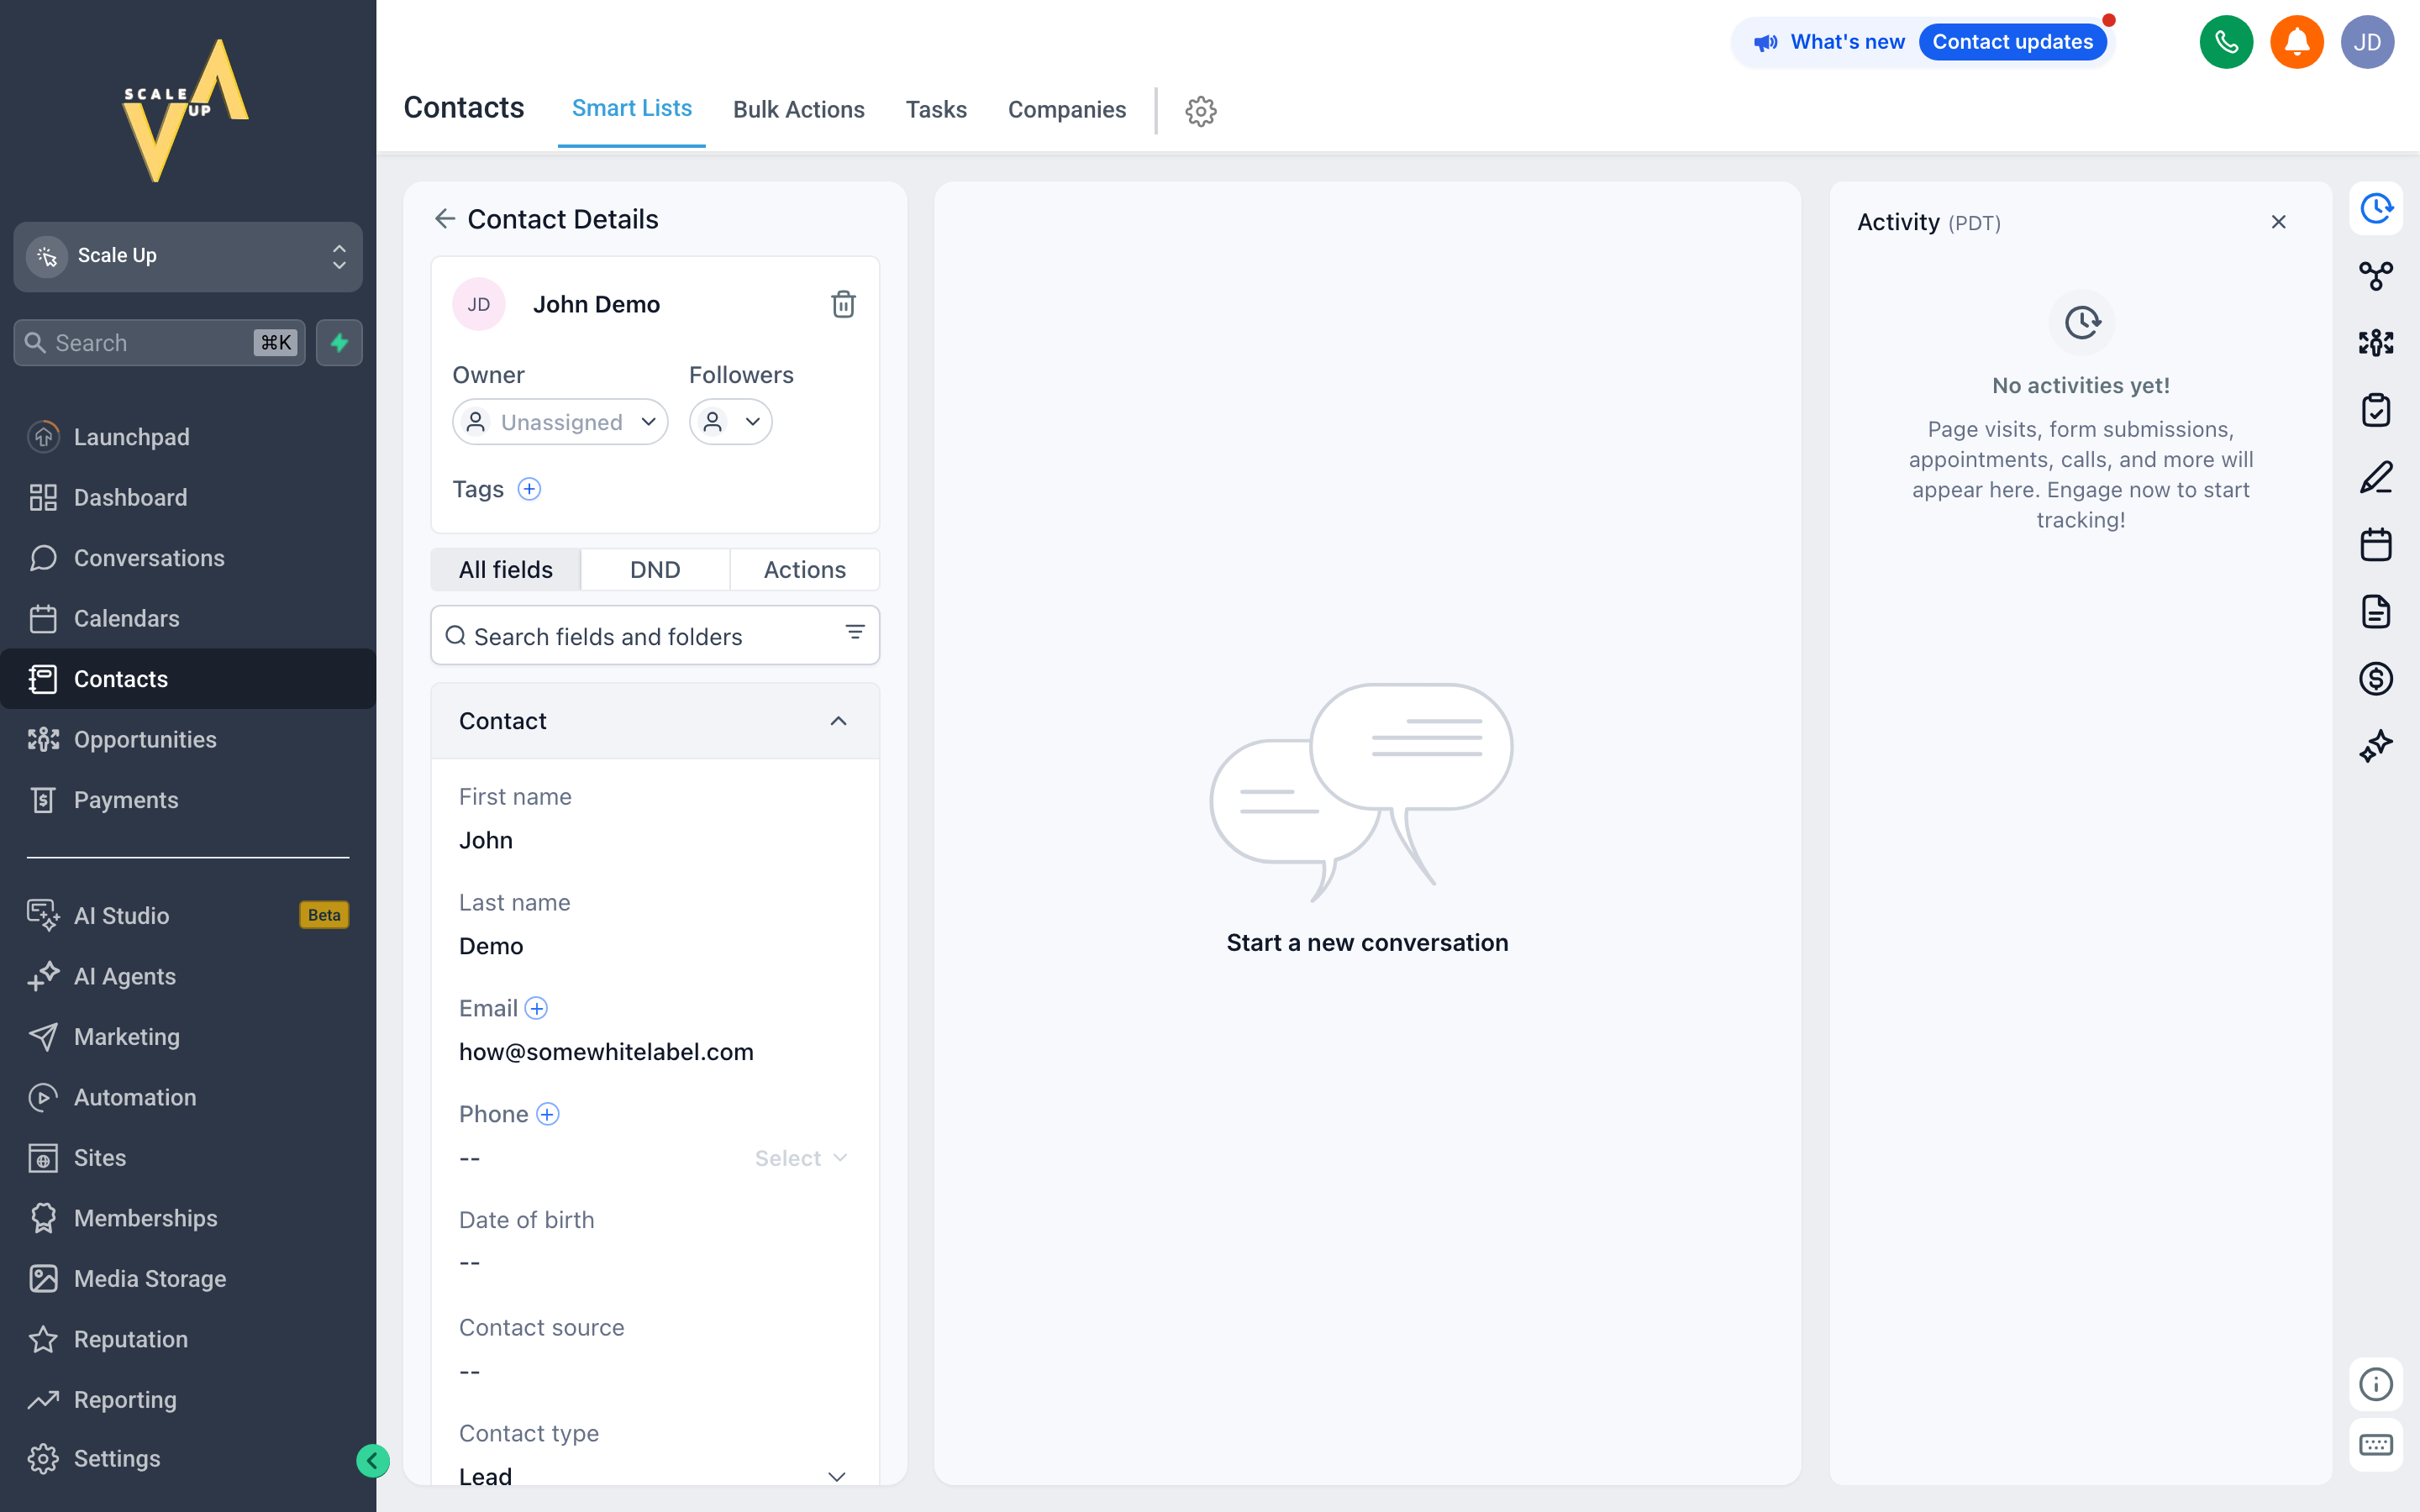Image resolution: width=2420 pixels, height=1512 pixels.
Task: Open tasks clipboard icon in right rail
Action: click(x=2376, y=410)
